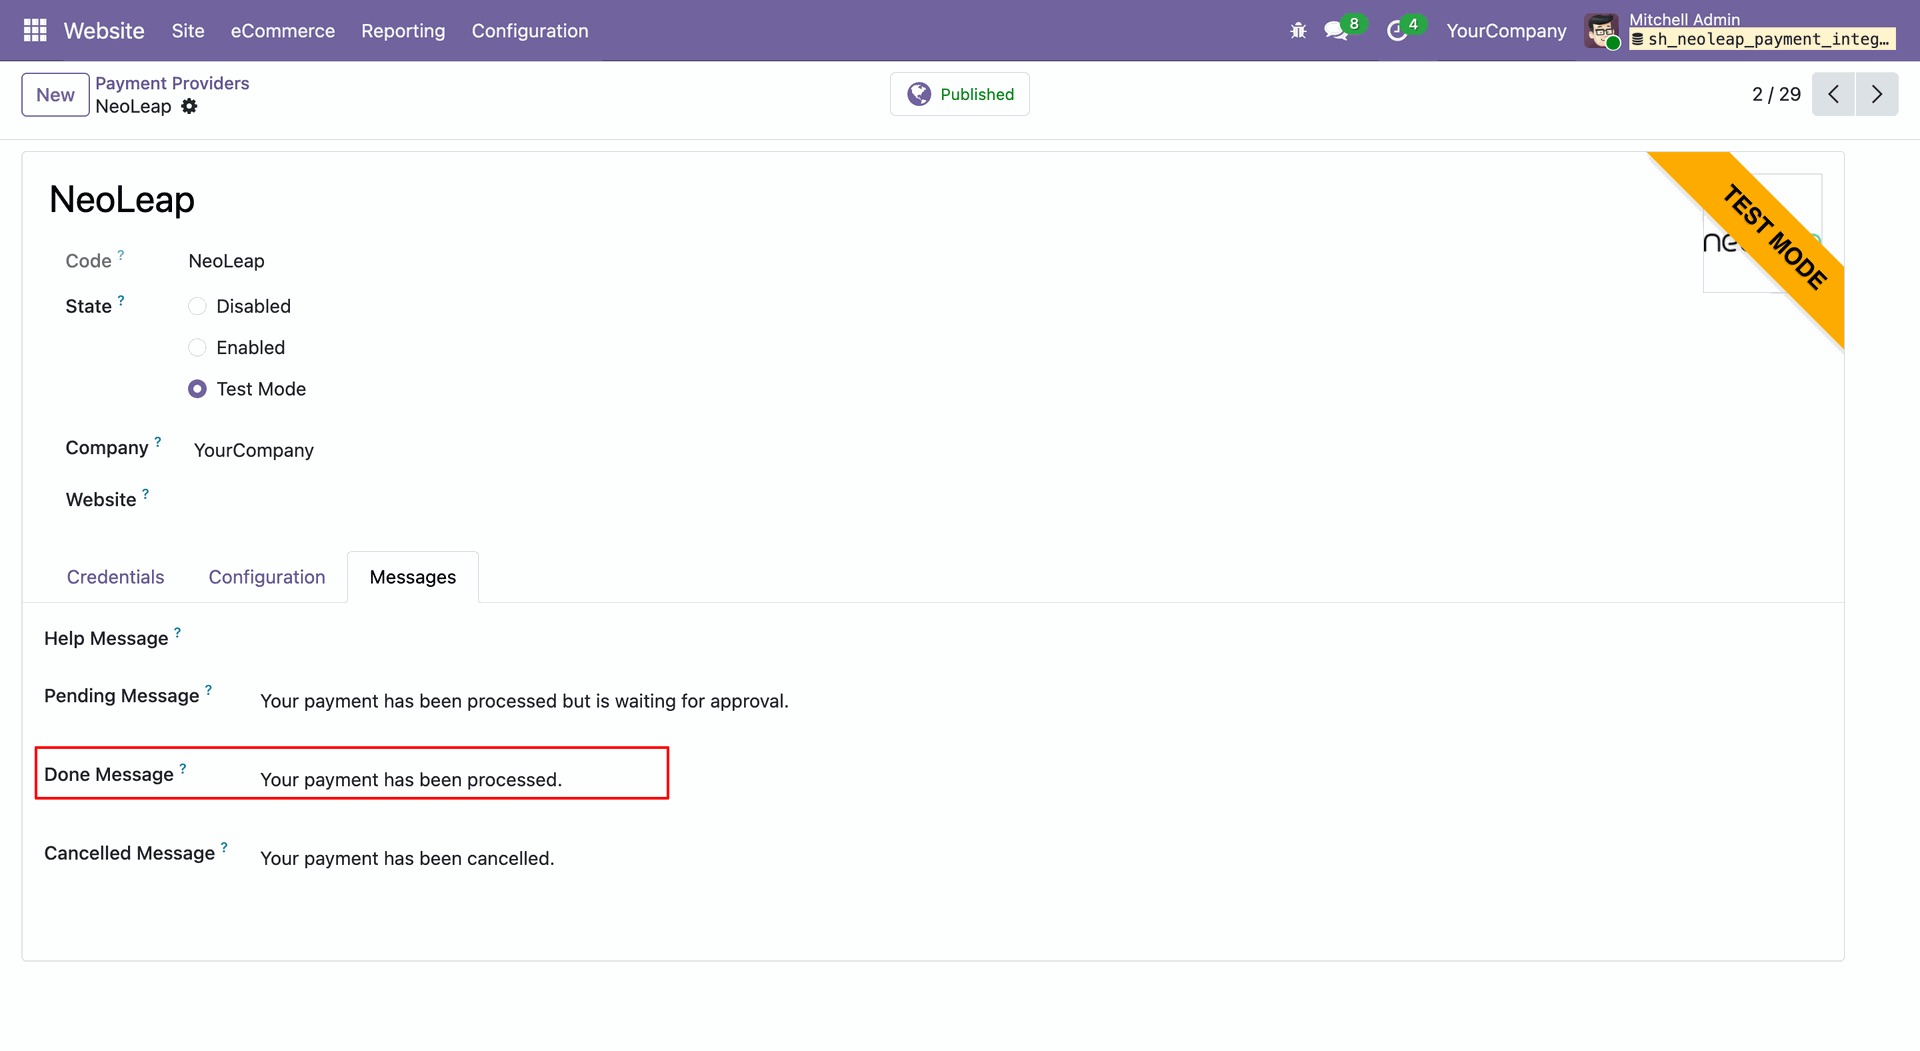
Task: Open the activities clock icon
Action: click(1397, 31)
